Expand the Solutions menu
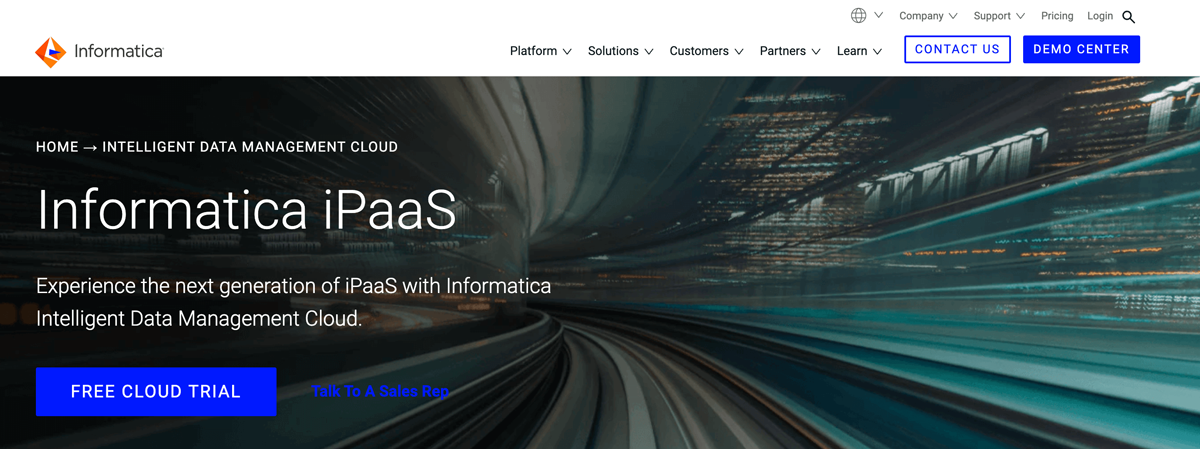 [x=621, y=51]
